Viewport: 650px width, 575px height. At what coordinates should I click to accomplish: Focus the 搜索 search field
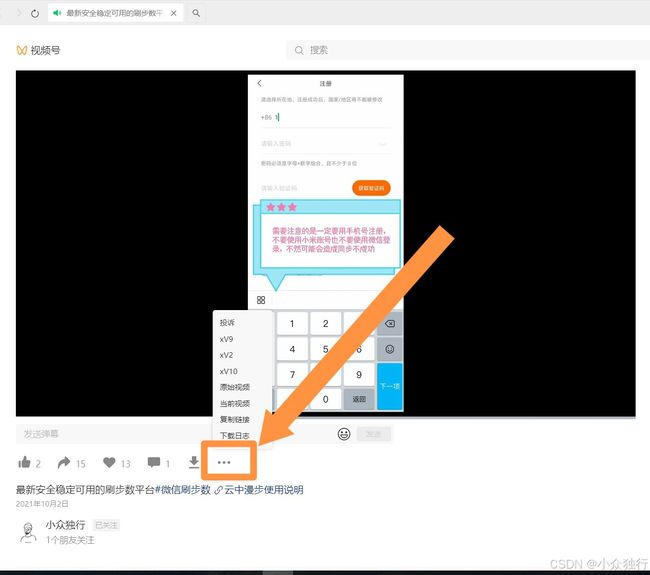[x=468, y=50]
